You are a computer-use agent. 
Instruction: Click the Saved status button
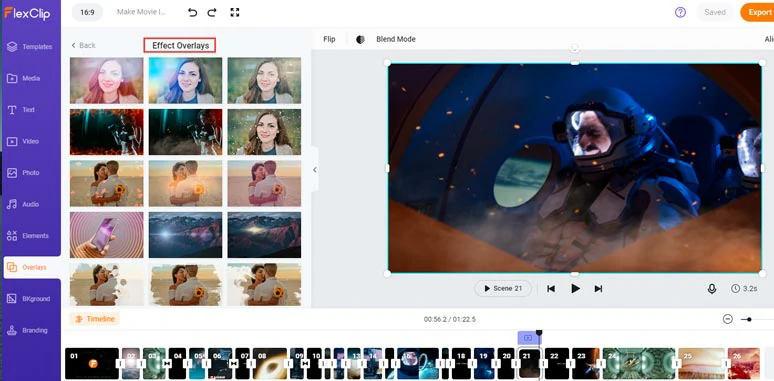(715, 12)
